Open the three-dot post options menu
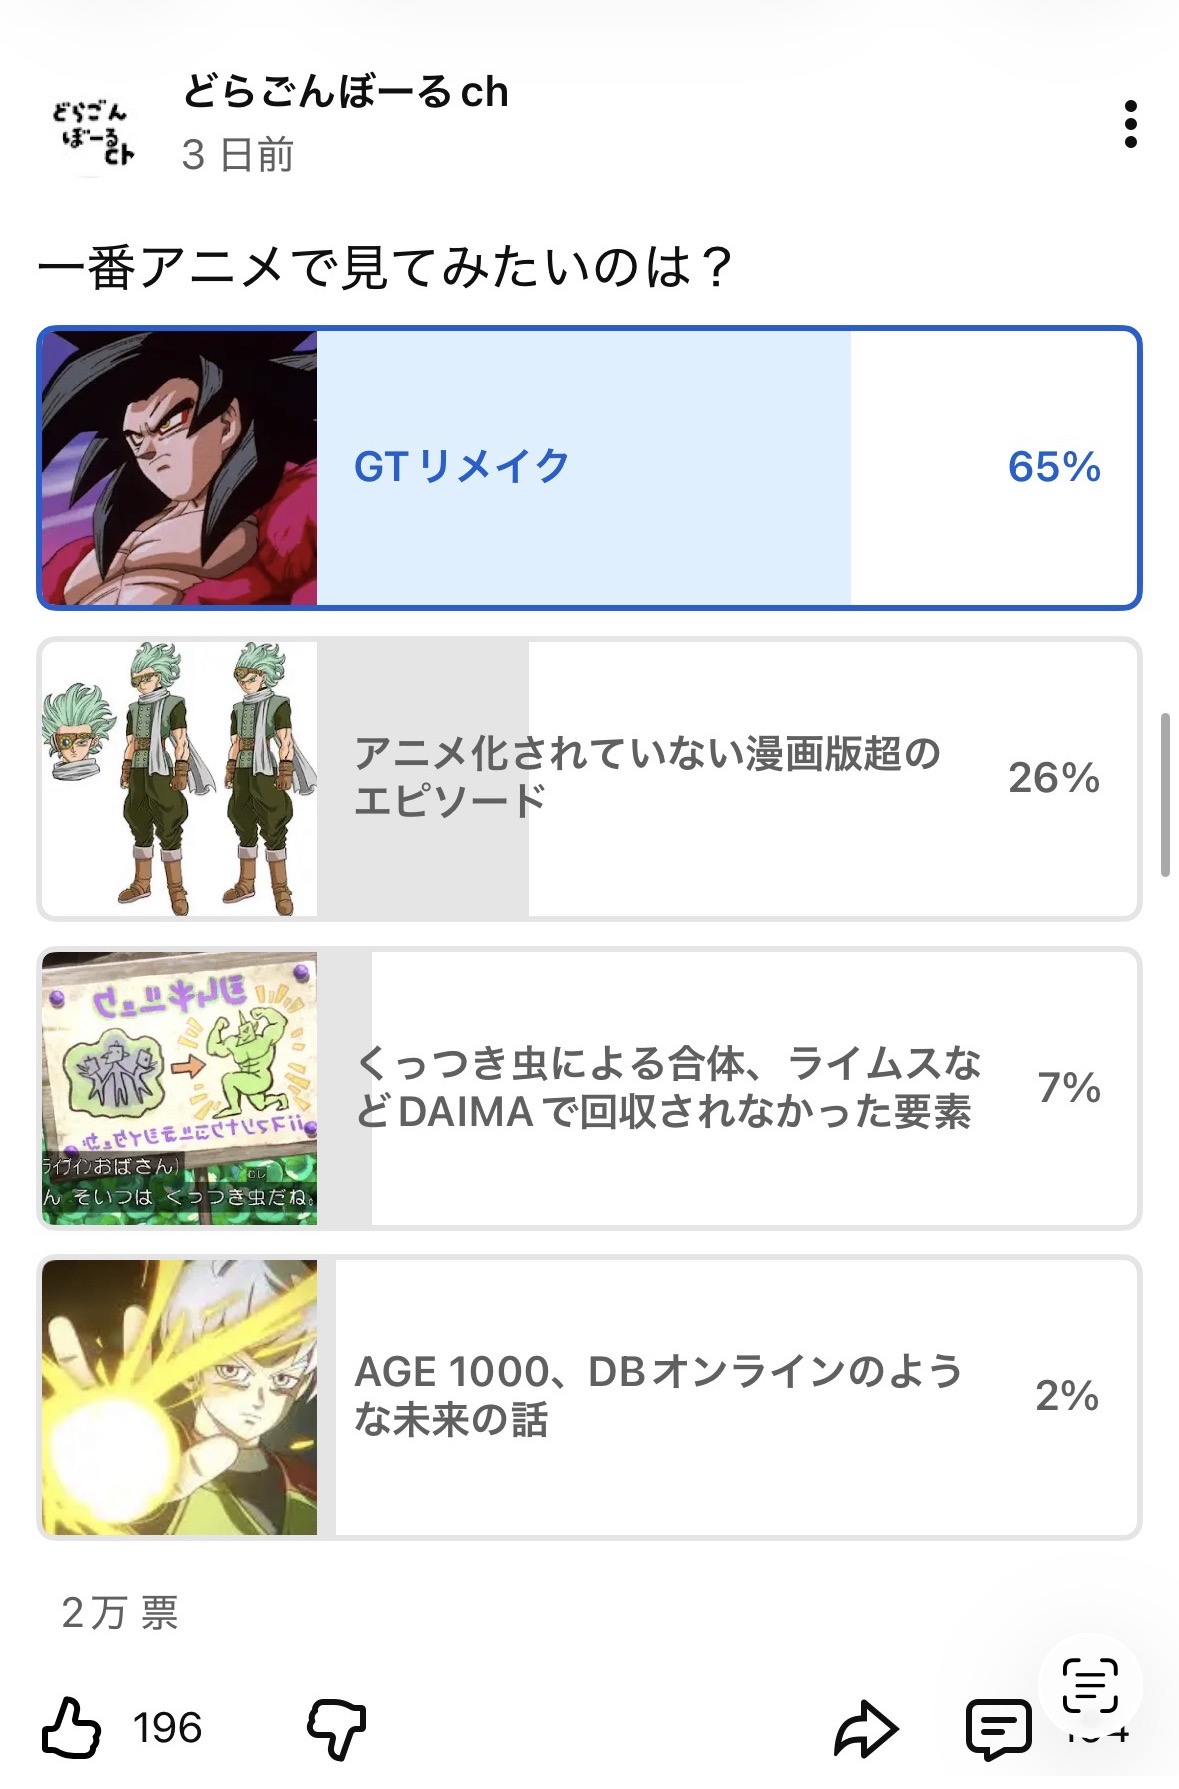Image resolution: width=1179 pixels, height=1789 pixels. (1130, 124)
